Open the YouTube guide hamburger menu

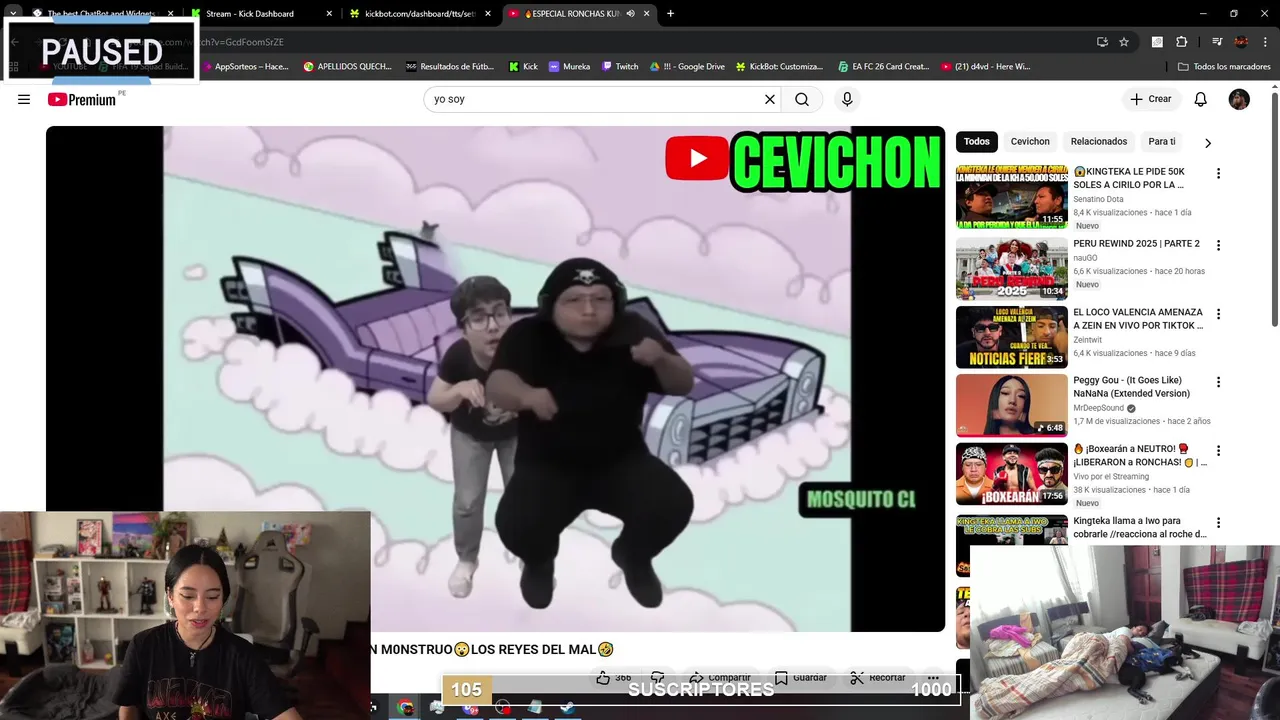click(24, 99)
